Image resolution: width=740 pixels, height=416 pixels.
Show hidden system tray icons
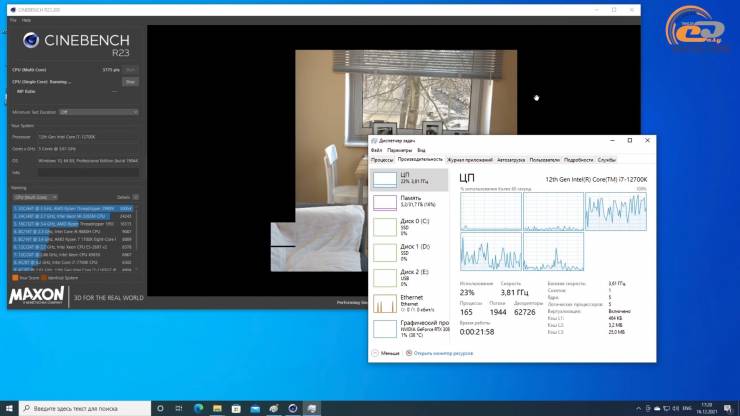coord(639,408)
